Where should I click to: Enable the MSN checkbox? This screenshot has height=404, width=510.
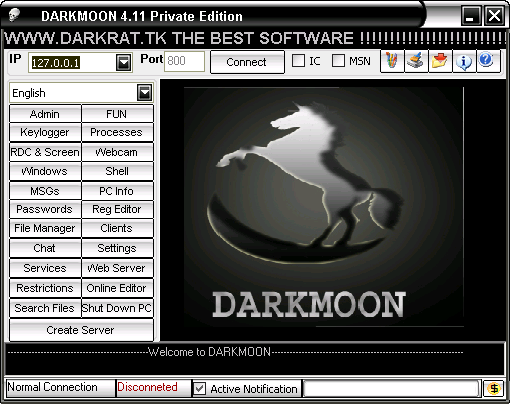click(x=338, y=61)
